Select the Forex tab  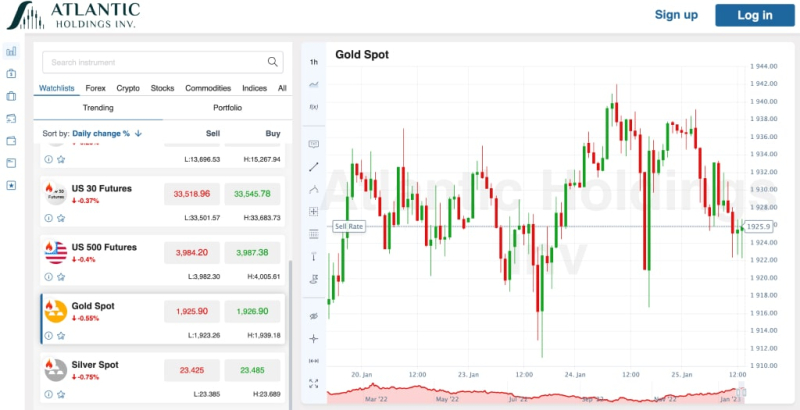[95, 88]
